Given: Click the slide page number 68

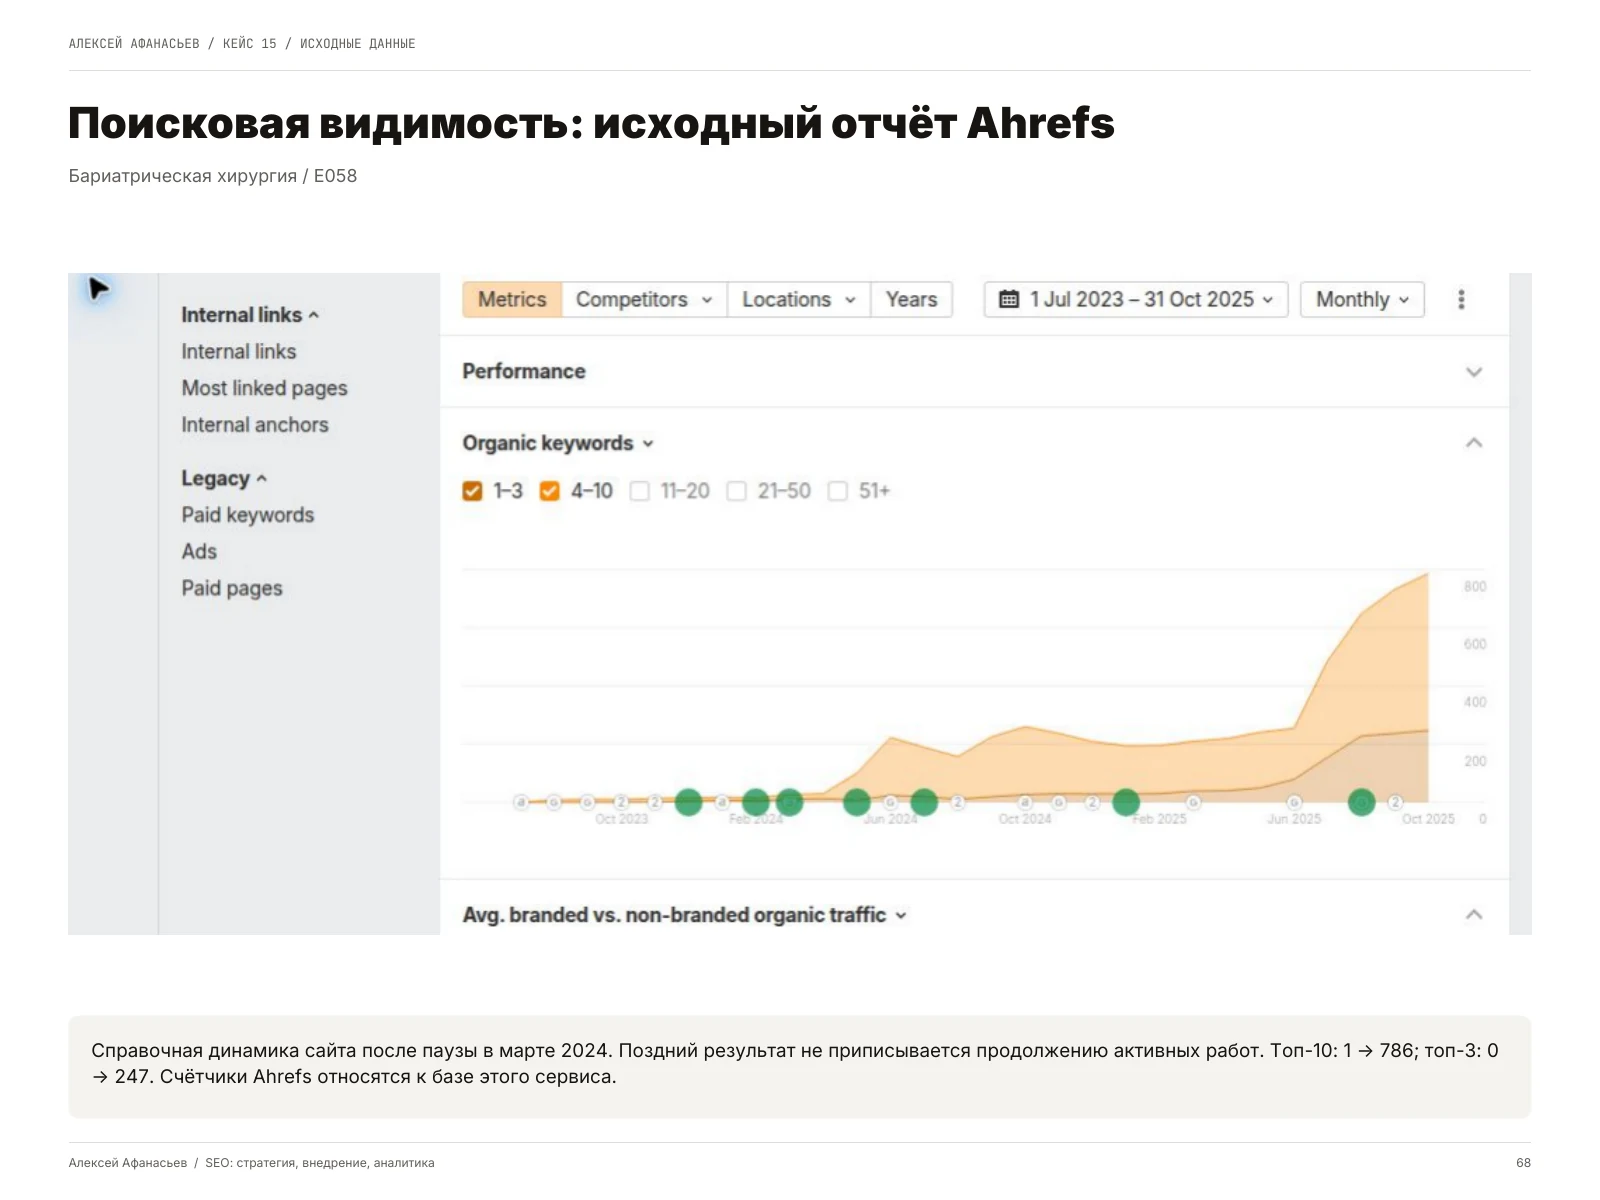Looking at the screenshot, I should (1523, 1163).
